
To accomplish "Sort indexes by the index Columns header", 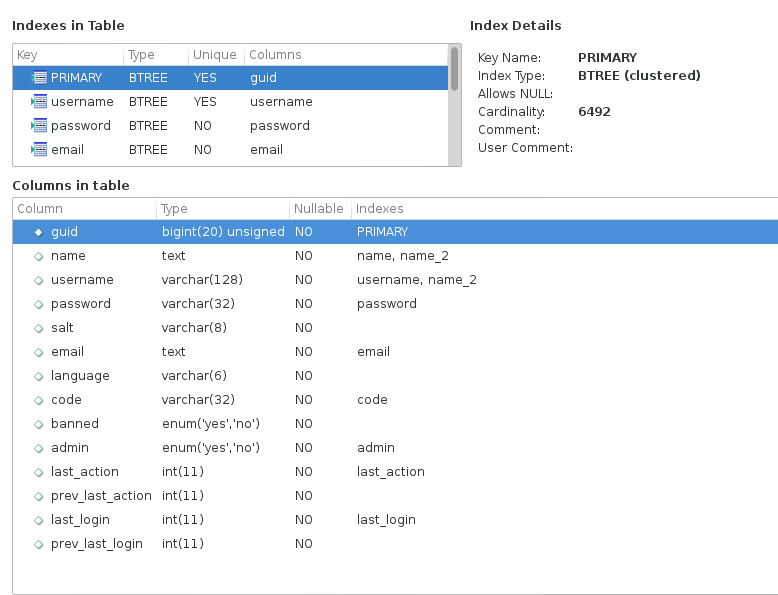I will tap(346, 55).
